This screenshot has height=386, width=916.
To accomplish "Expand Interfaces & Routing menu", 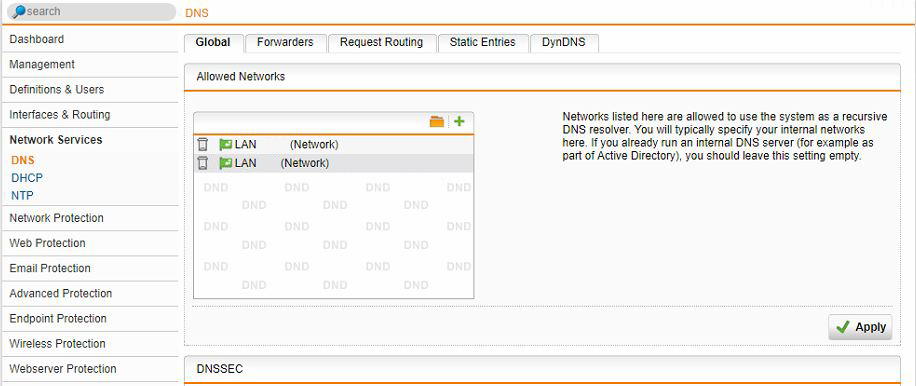I will [89, 115].
